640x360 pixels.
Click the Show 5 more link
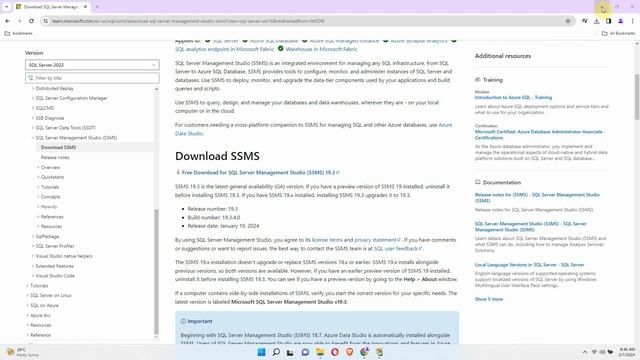click(489, 299)
